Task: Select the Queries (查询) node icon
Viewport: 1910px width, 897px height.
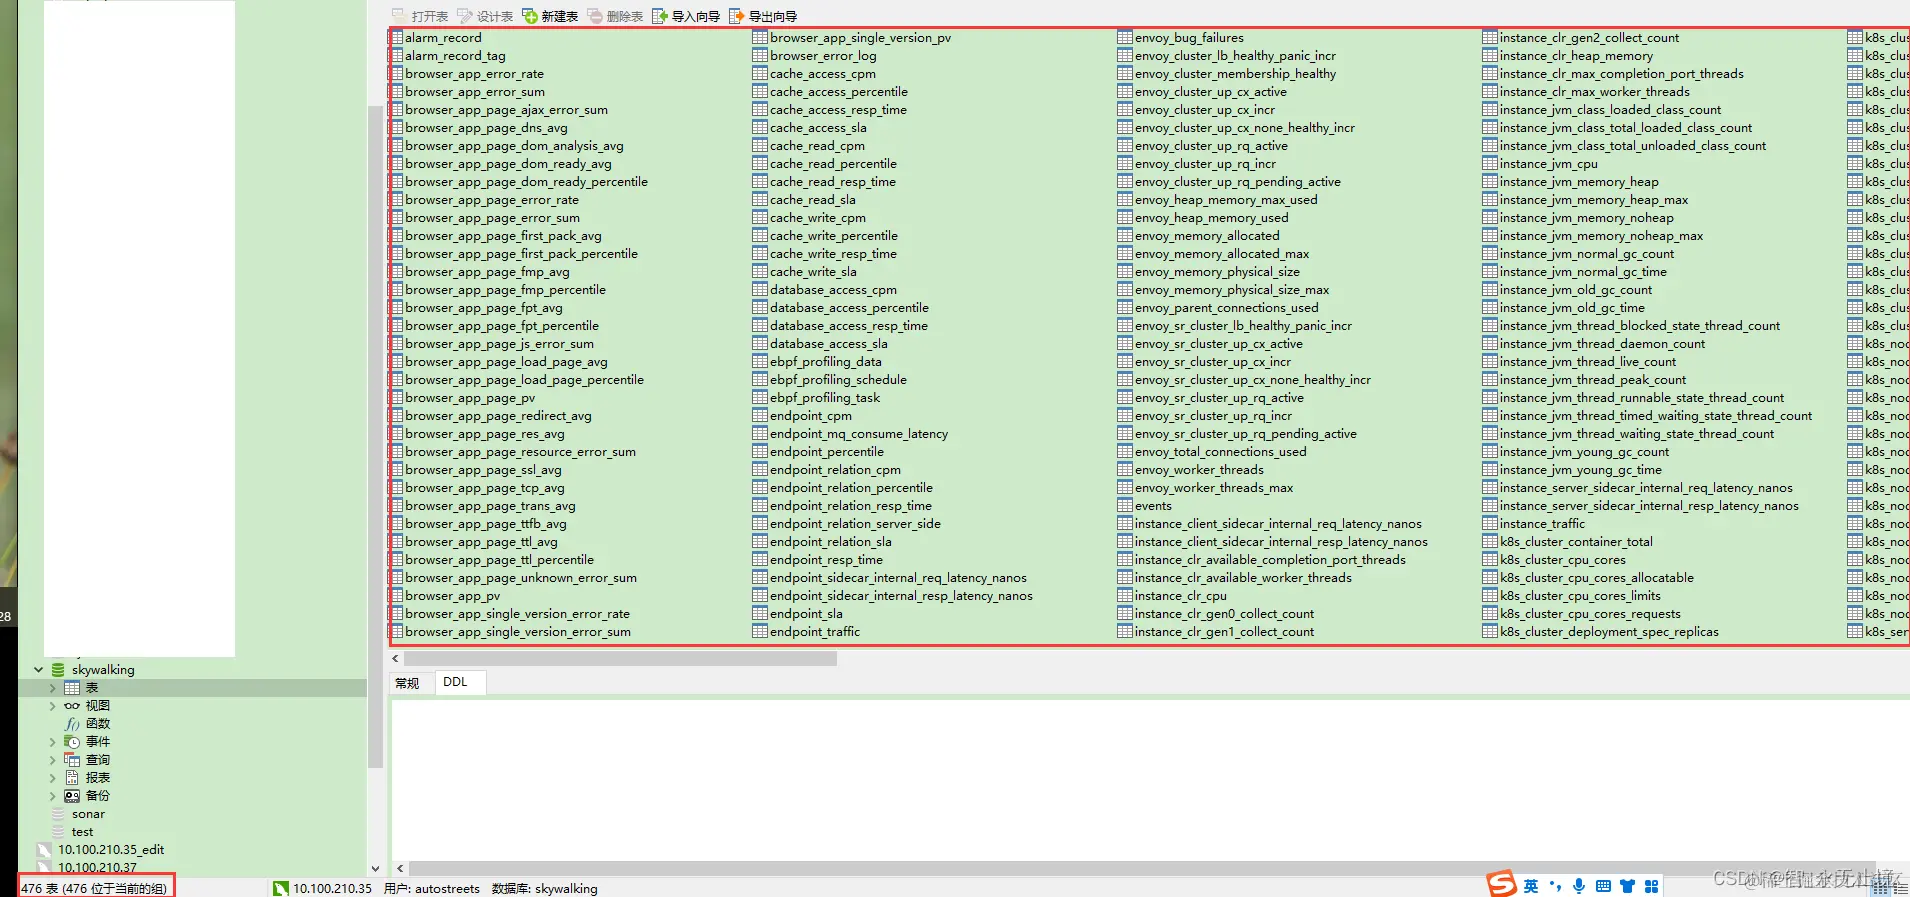Action: tap(72, 760)
